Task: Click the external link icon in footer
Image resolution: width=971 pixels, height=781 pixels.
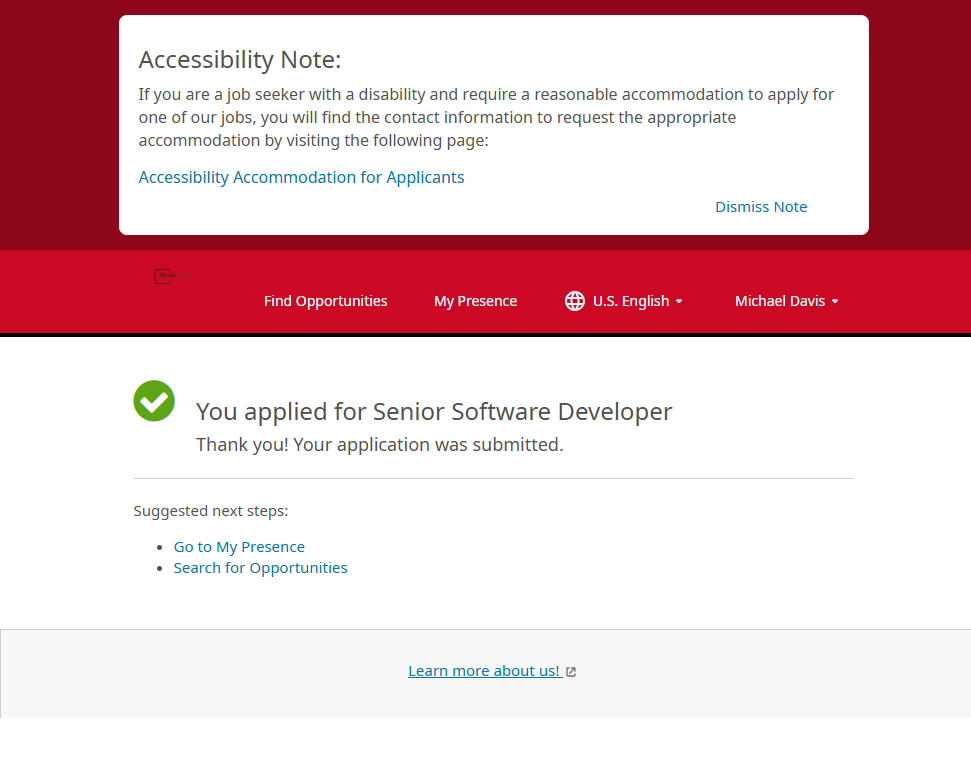Action: [x=571, y=672]
